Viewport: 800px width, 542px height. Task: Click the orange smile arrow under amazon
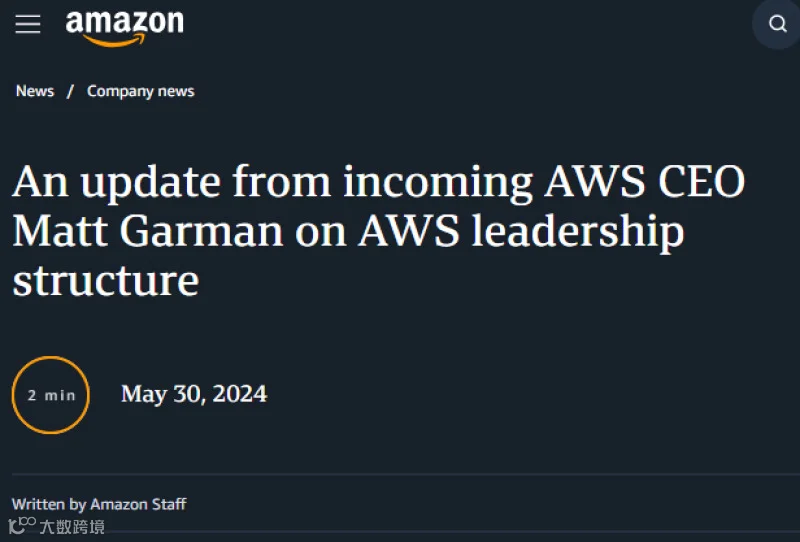pyautogui.click(x=114, y=41)
